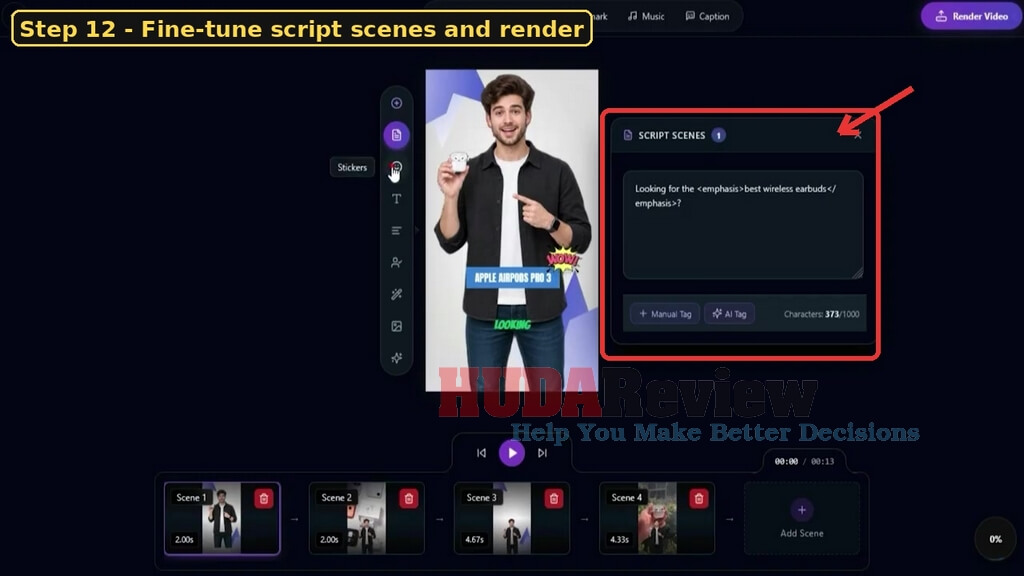This screenshot has width=1024, height=576.
Task: Click the script text area with earbuds line
Action: click(743, 225)
